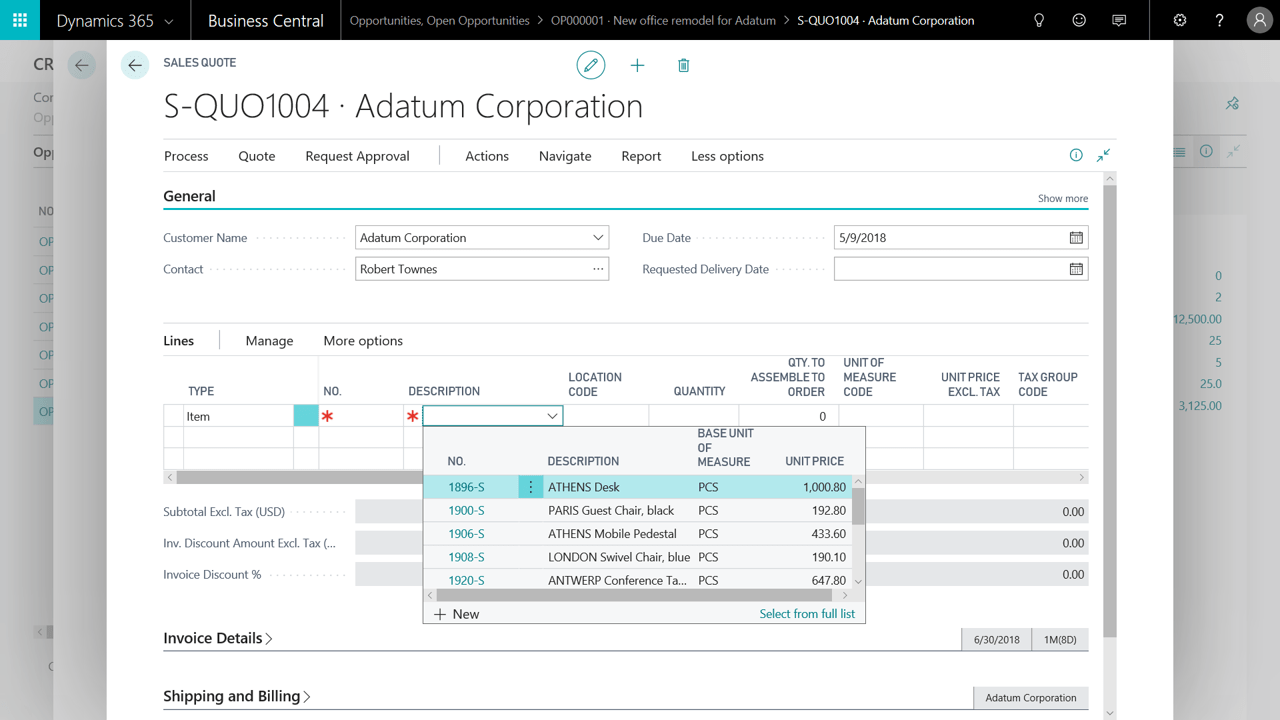Open the user account avatar
Image resolution: width=1280 pixels, height=720 pixels.
[x=1260, y=20]
